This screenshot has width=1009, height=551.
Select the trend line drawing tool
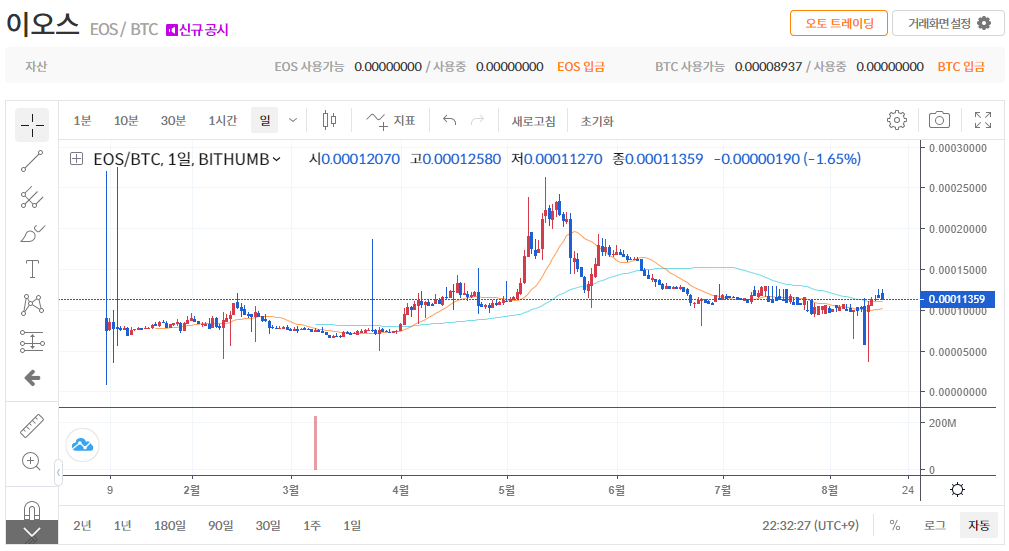pyautogui.click(x=32, y=162)
